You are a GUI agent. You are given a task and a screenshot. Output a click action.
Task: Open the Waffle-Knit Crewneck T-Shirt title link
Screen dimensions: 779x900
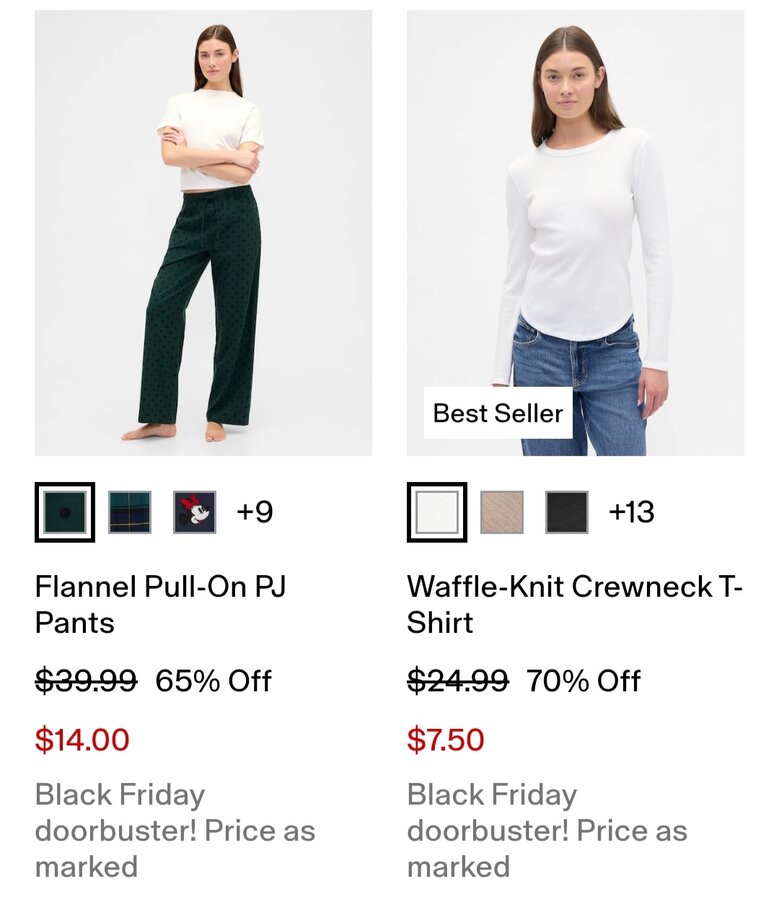click(x=574, y=604)
